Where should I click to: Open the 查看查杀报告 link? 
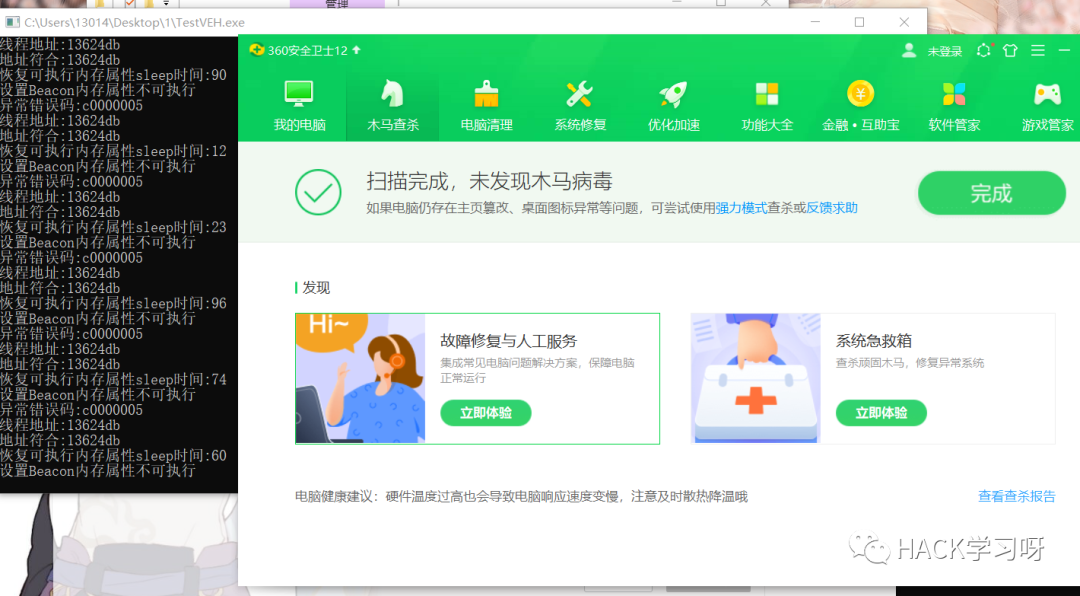point(1017,496)
